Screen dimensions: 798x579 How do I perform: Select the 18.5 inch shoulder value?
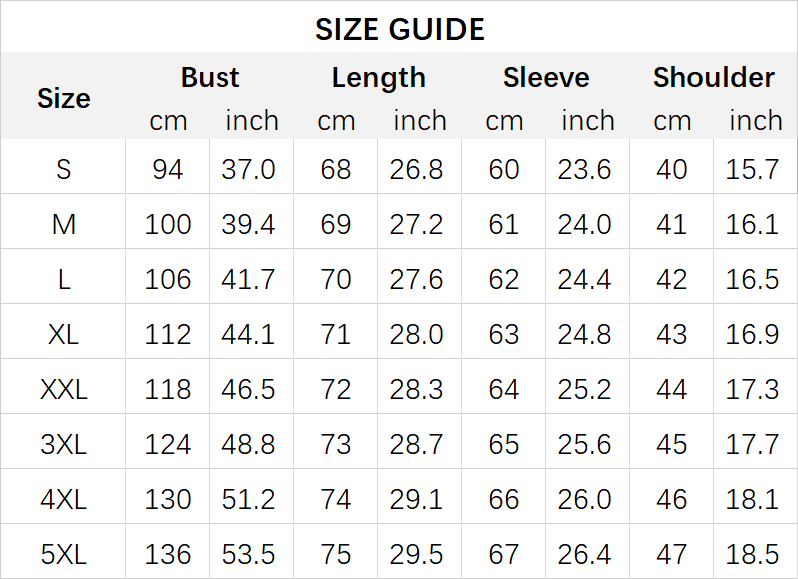pos(753,553)
